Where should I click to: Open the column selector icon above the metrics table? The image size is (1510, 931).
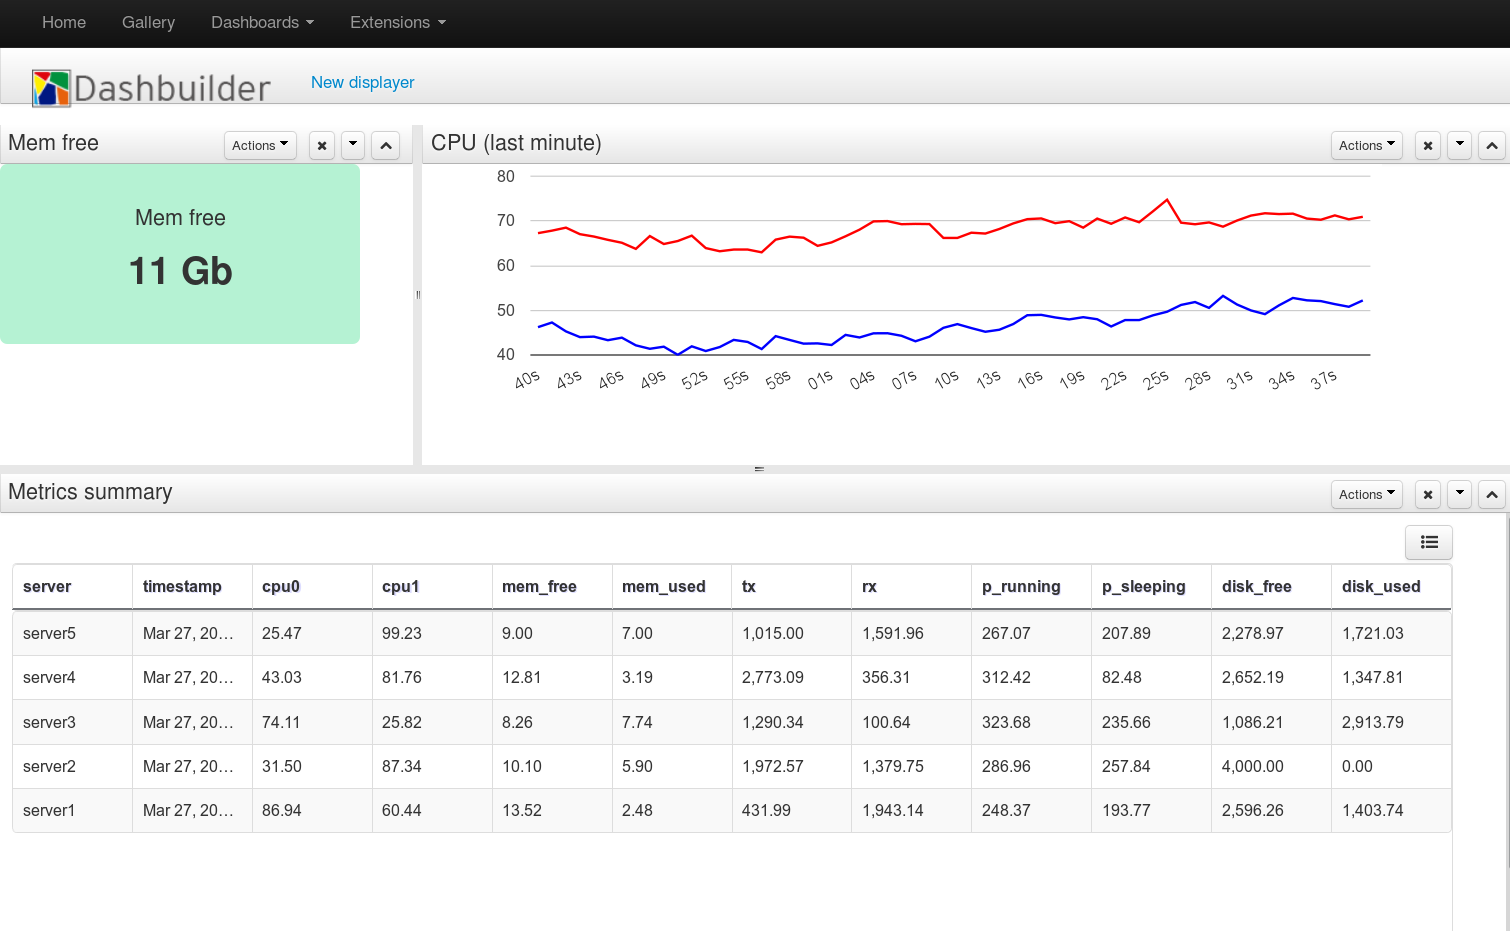(1428, 542)
